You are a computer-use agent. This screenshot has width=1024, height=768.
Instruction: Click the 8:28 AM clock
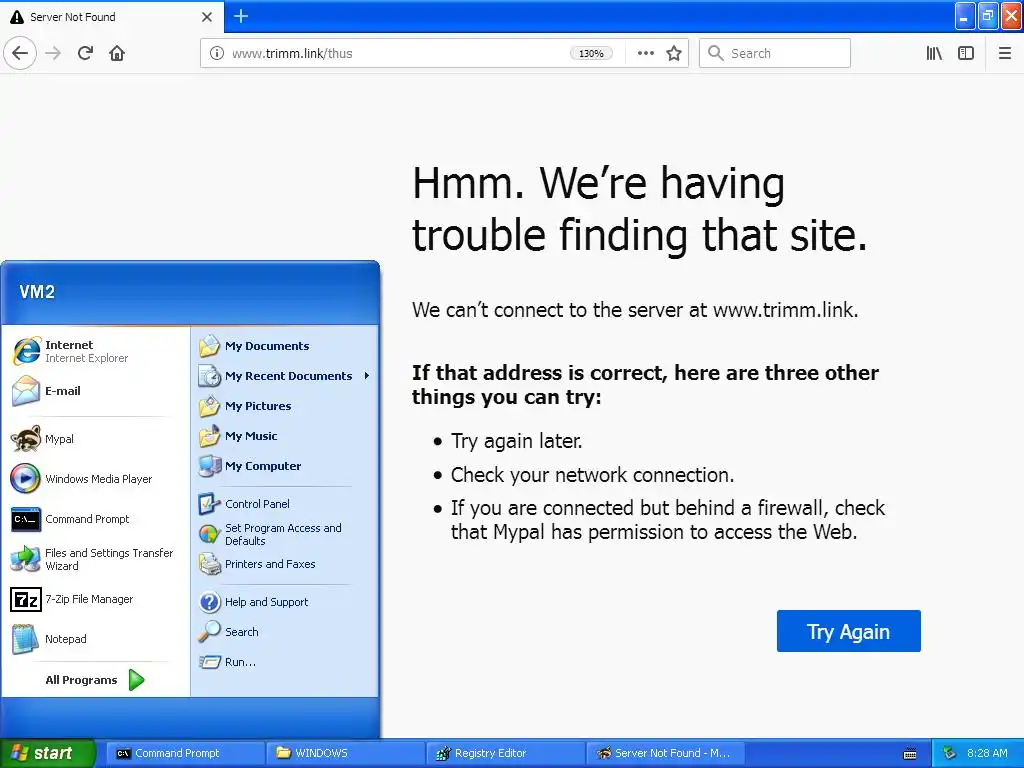[x=987, y=753]
